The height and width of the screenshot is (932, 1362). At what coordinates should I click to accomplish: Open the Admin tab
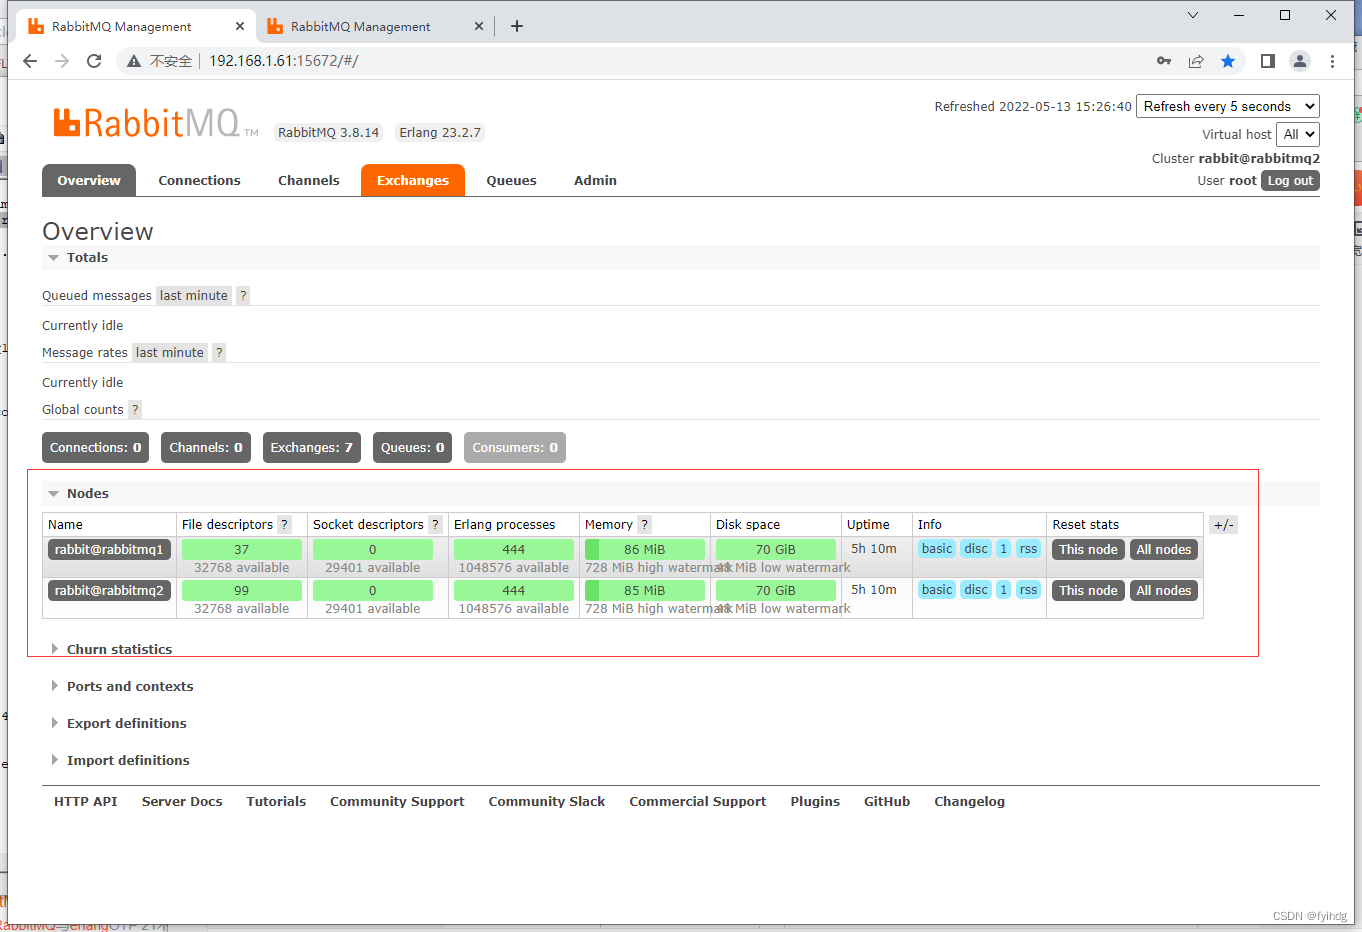point(595,180)
